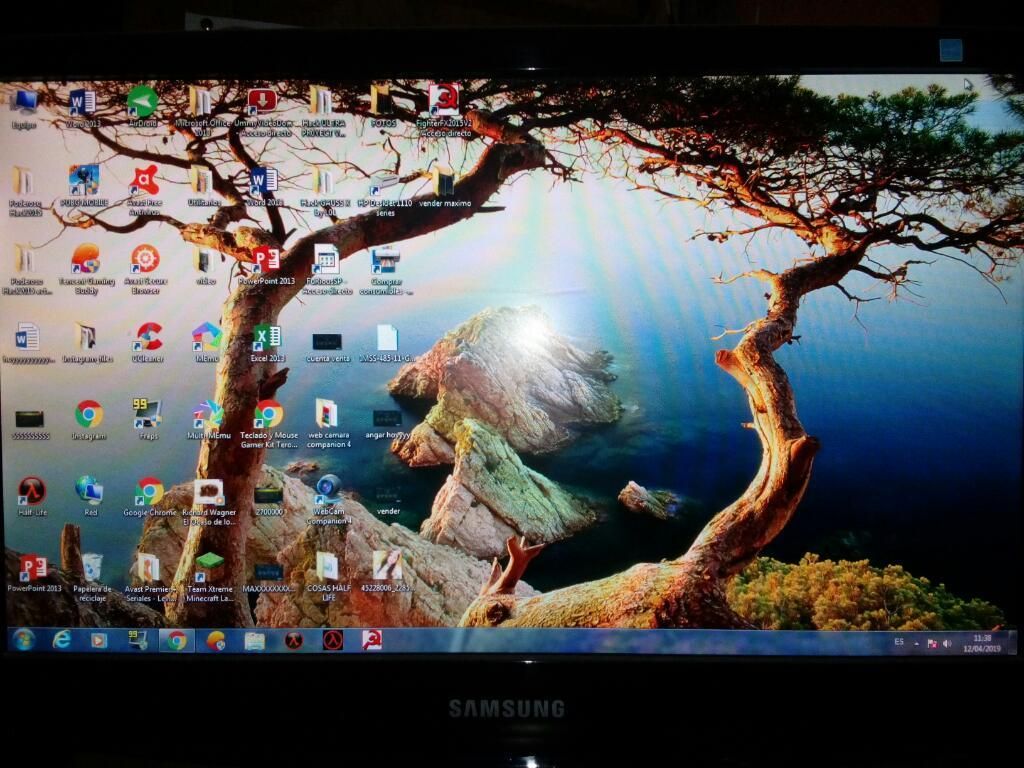Launch Team Xtreme Minecraft Launcher shortcut
This screenshot has width=1024, height=768.
click(210, 577)
